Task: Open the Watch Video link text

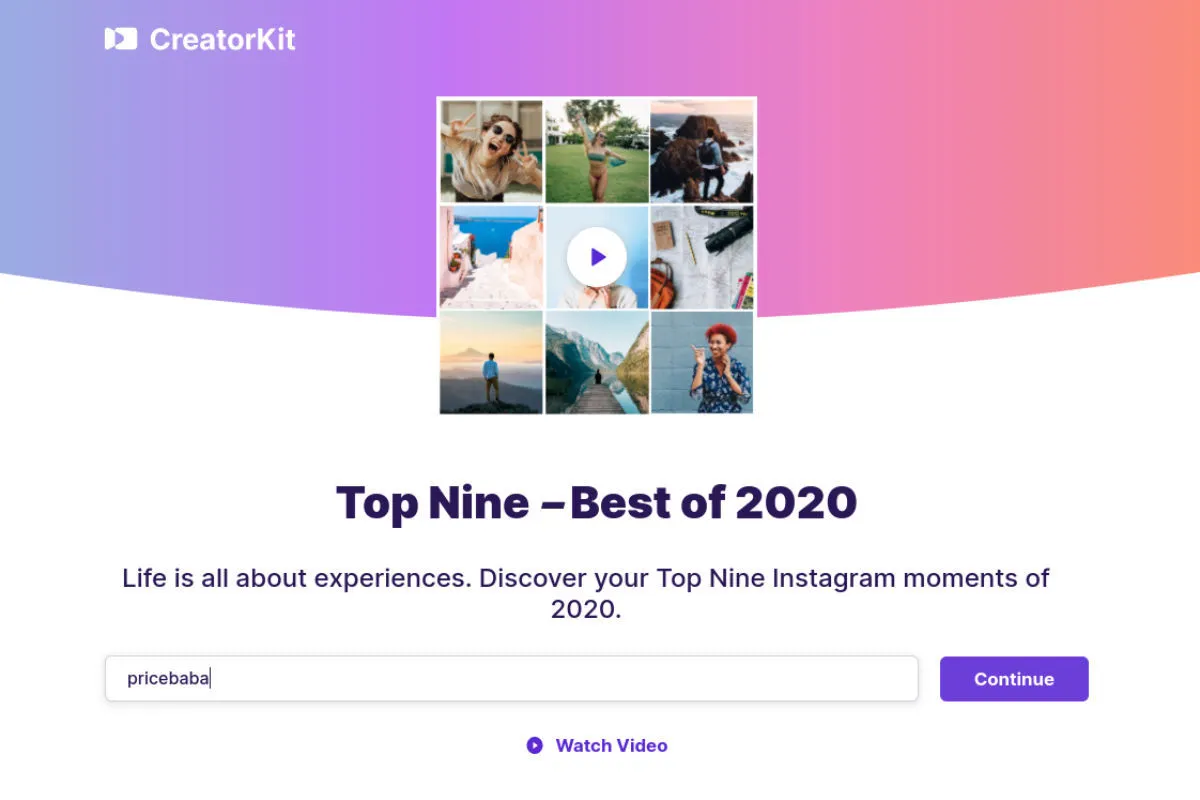Action: (611, 745)
